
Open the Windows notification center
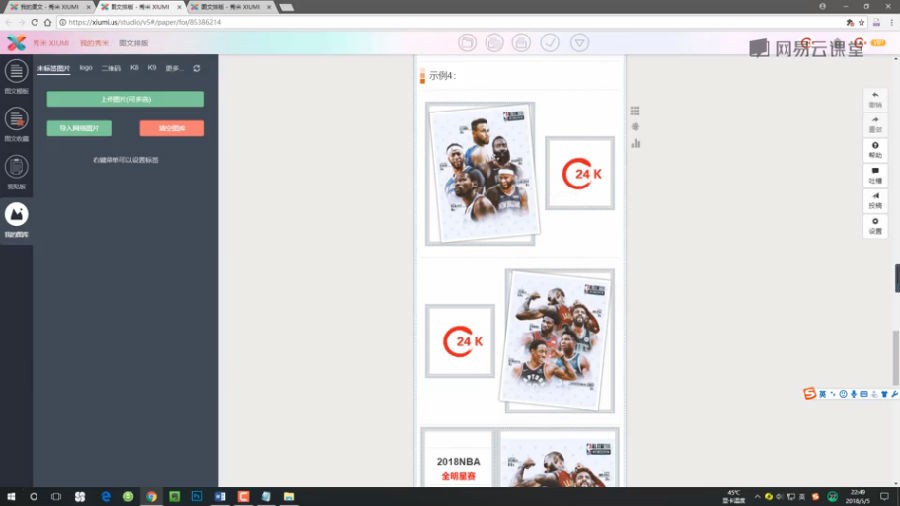click(x=885, y=496)
